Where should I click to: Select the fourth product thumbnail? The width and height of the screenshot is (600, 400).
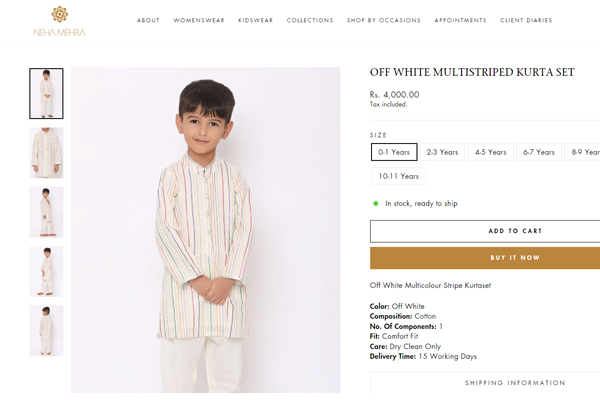click(x=46, y=271)
